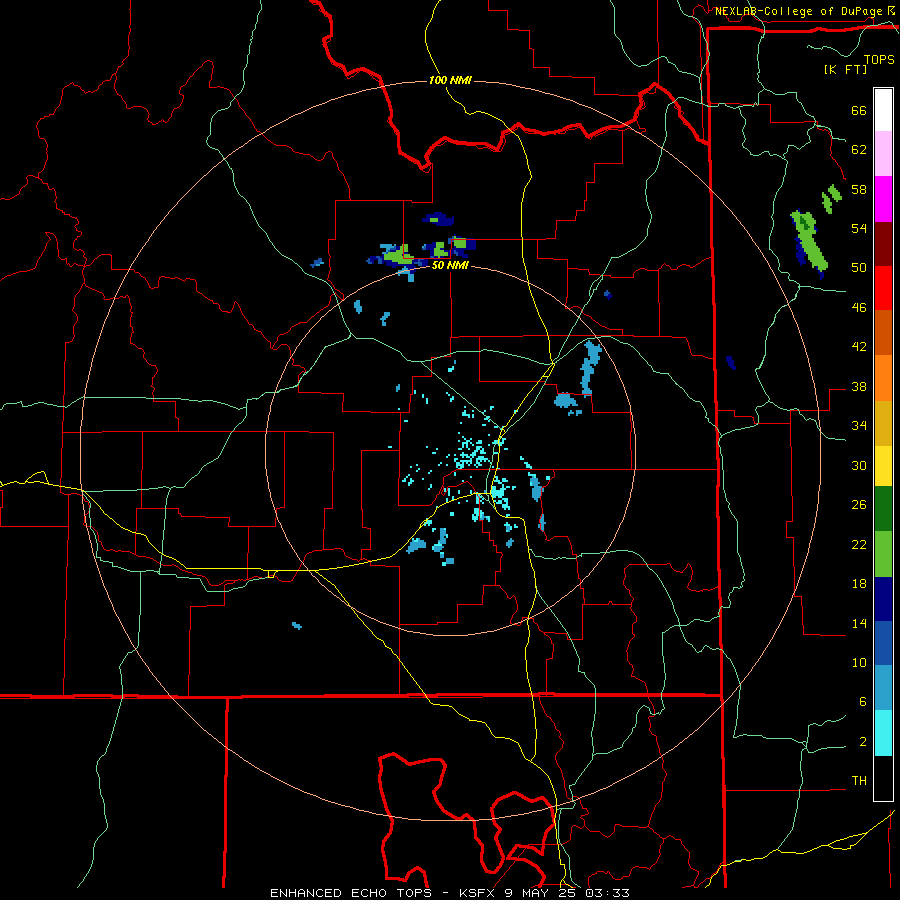Image resolution: width=900 pixels, height=900 pixels.
Task: Click the large green echo cell in the east
Action: pyautogui.click(x=810, y=244)
